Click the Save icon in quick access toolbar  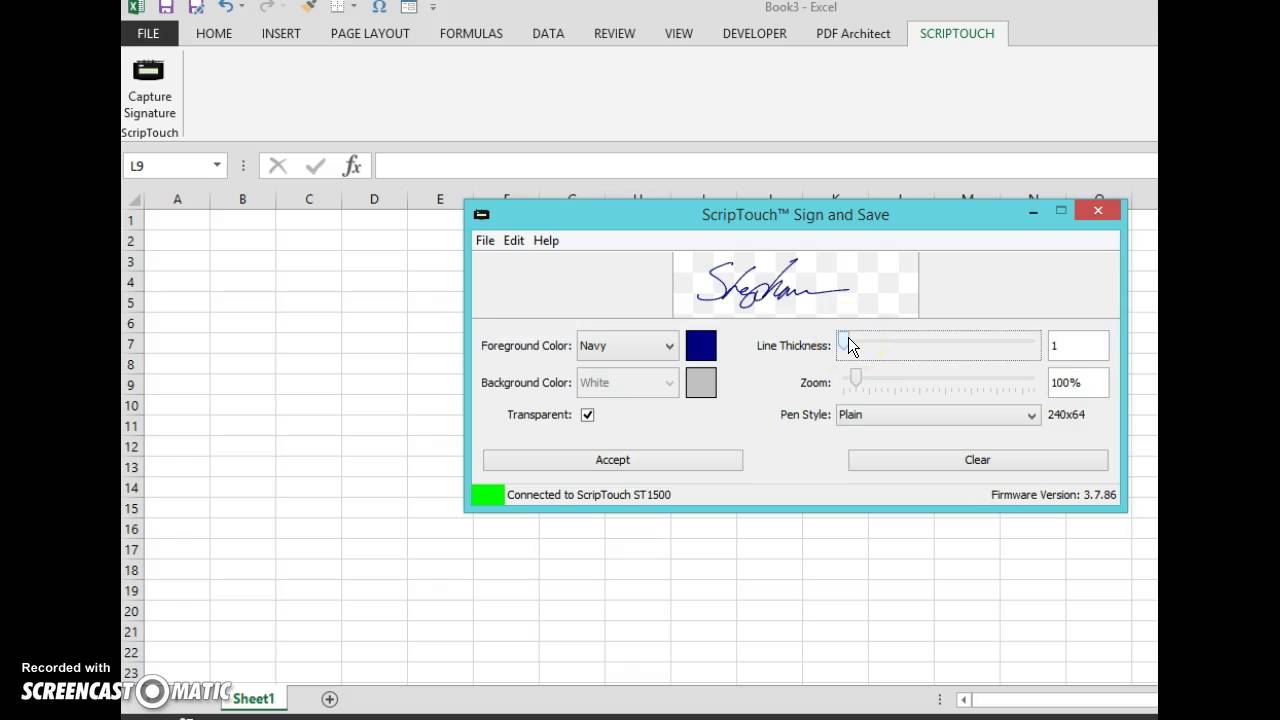click(x=166, y=6)
